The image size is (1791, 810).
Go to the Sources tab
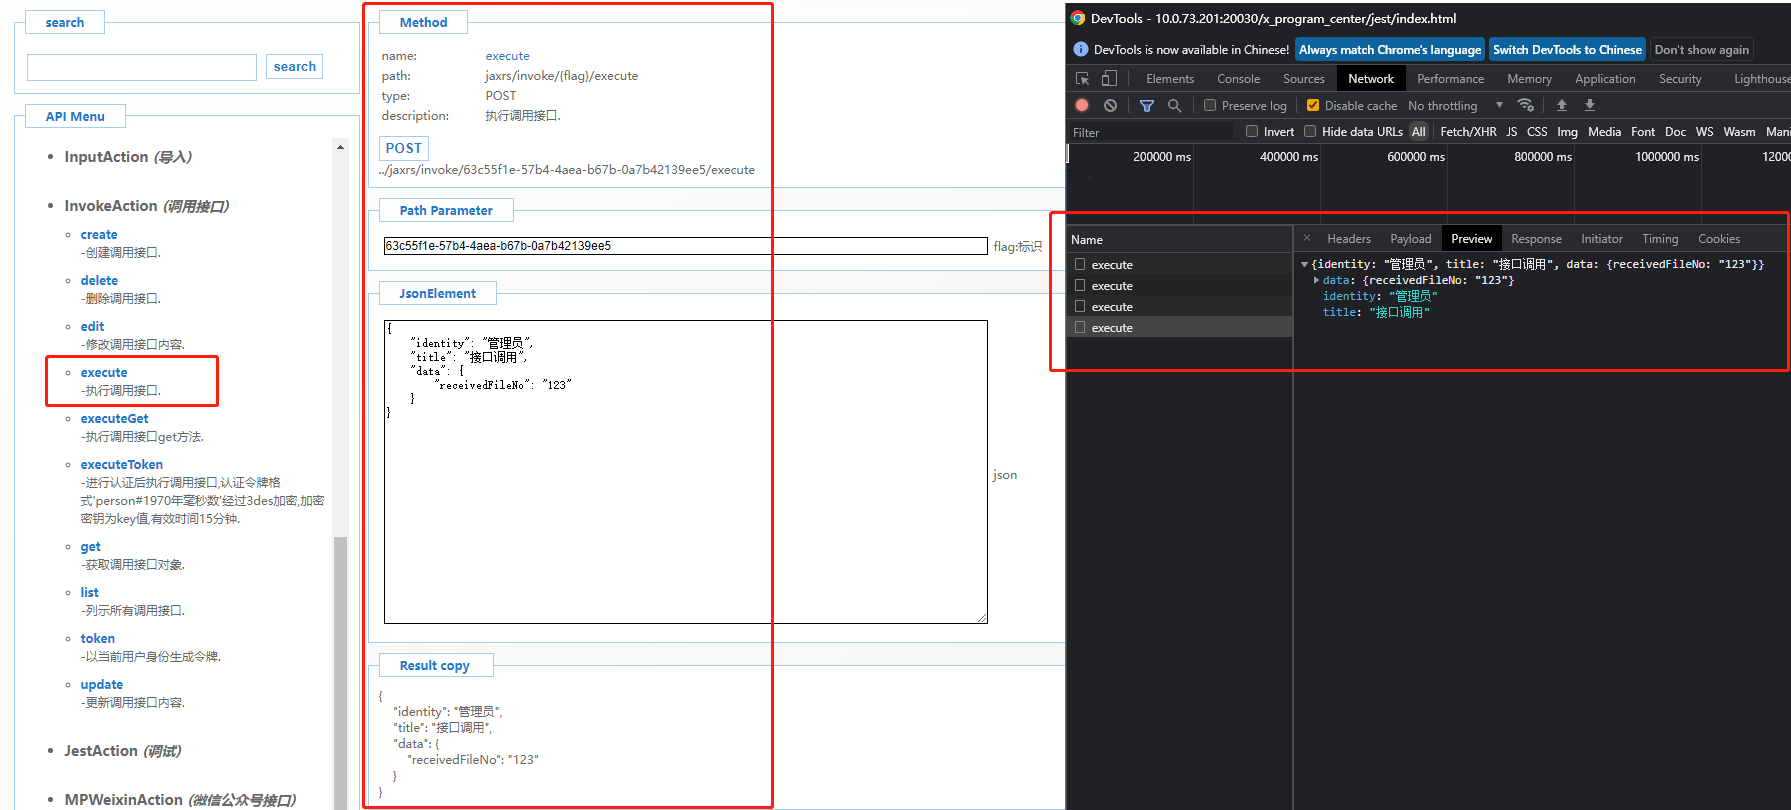pyautogui.click(x=1304, y=79)
